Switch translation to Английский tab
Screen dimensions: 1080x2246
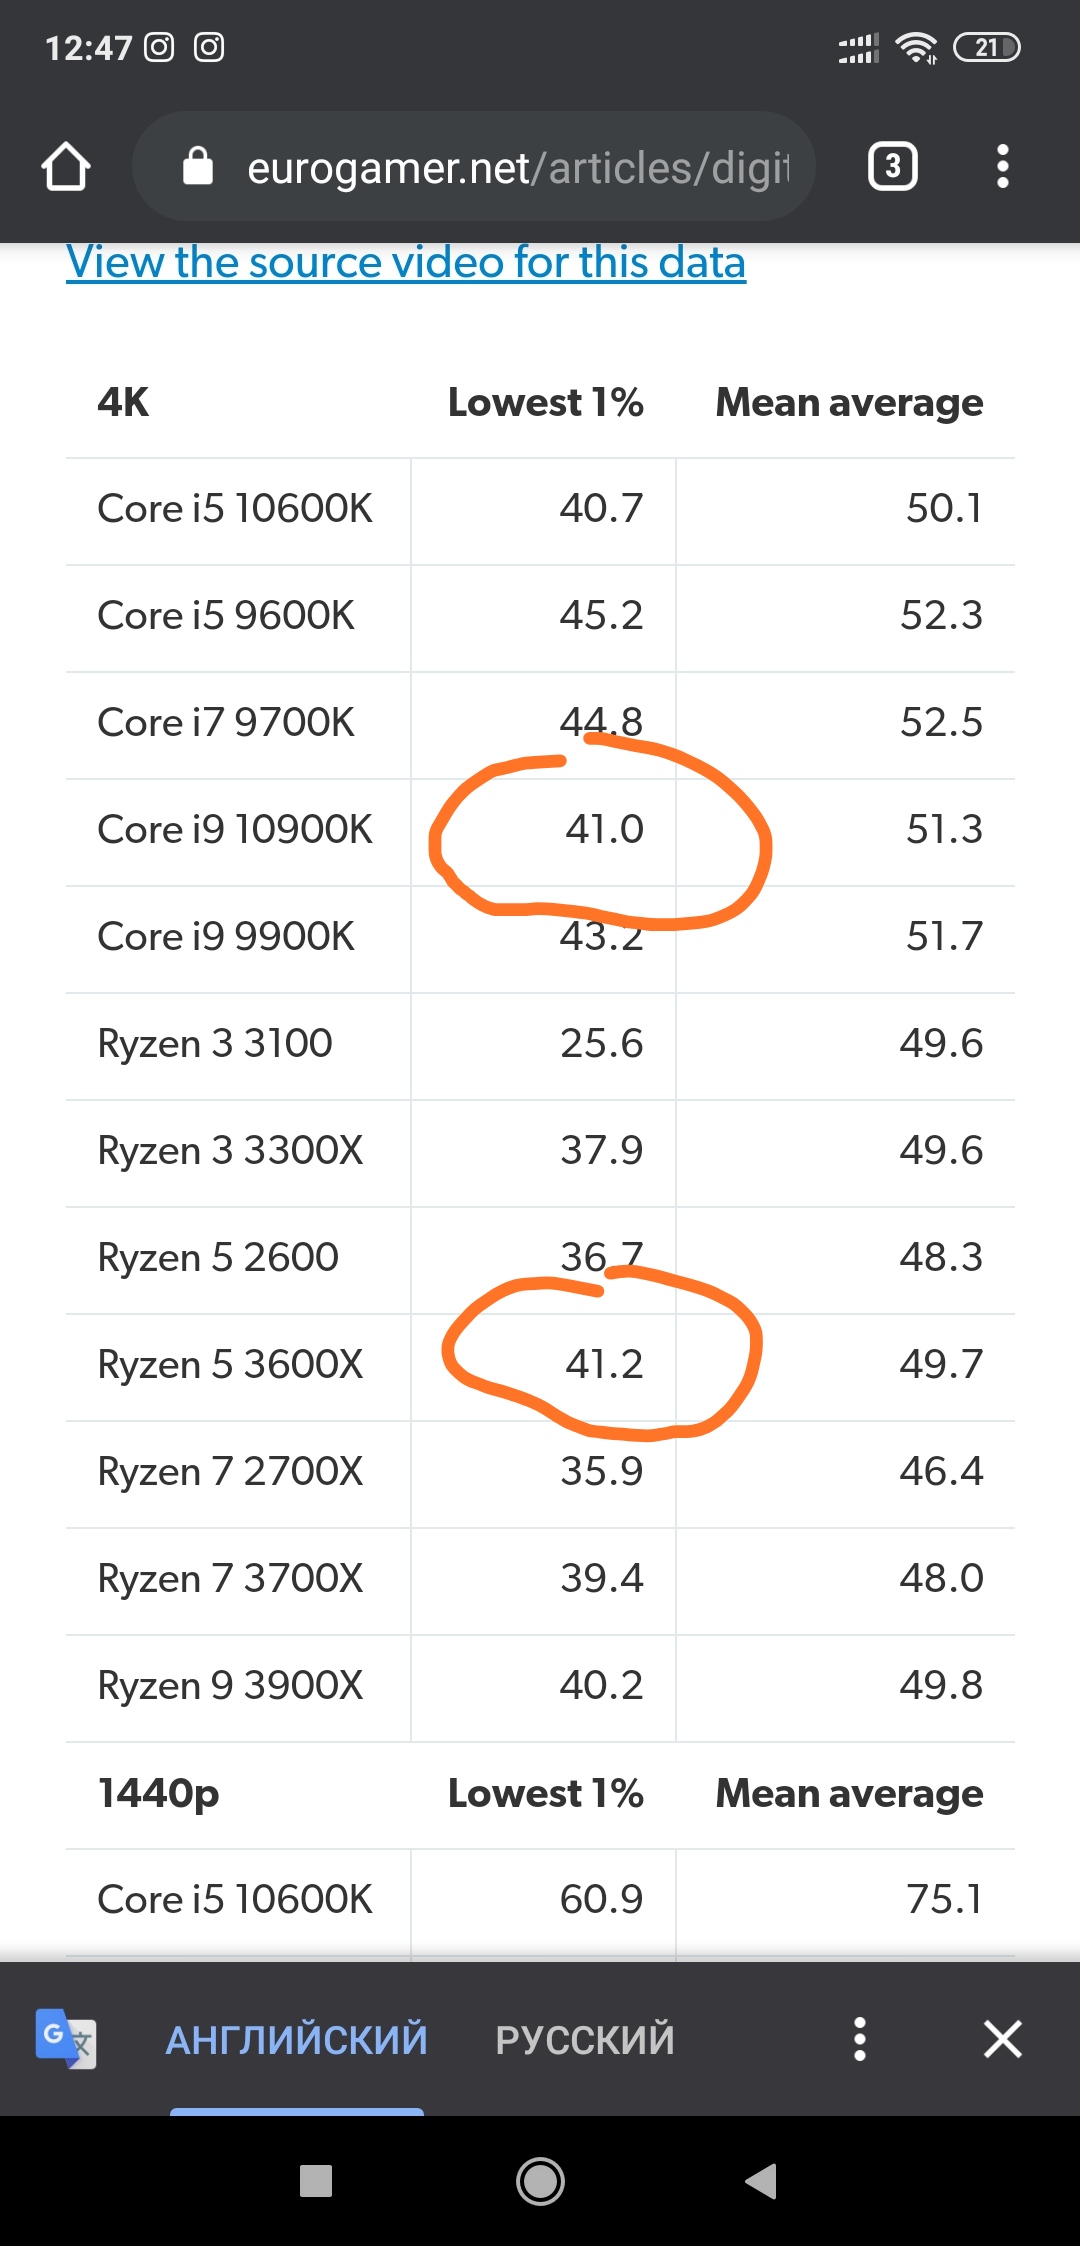[x=296, y=2040]
